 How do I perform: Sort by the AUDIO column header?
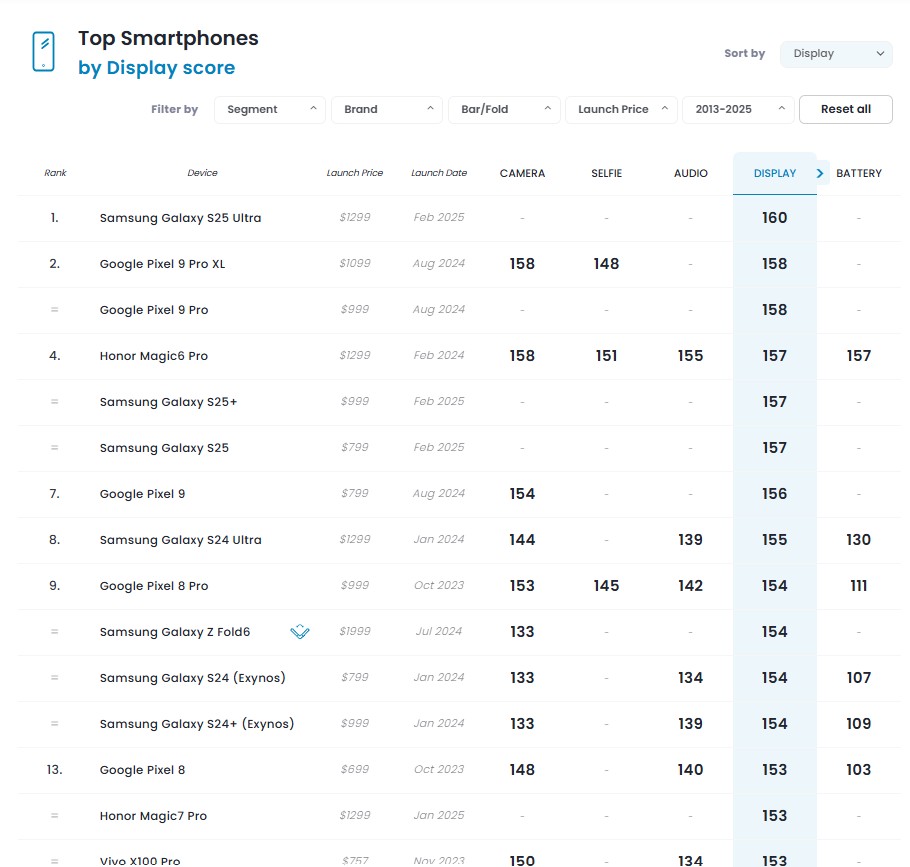point(691,173)
